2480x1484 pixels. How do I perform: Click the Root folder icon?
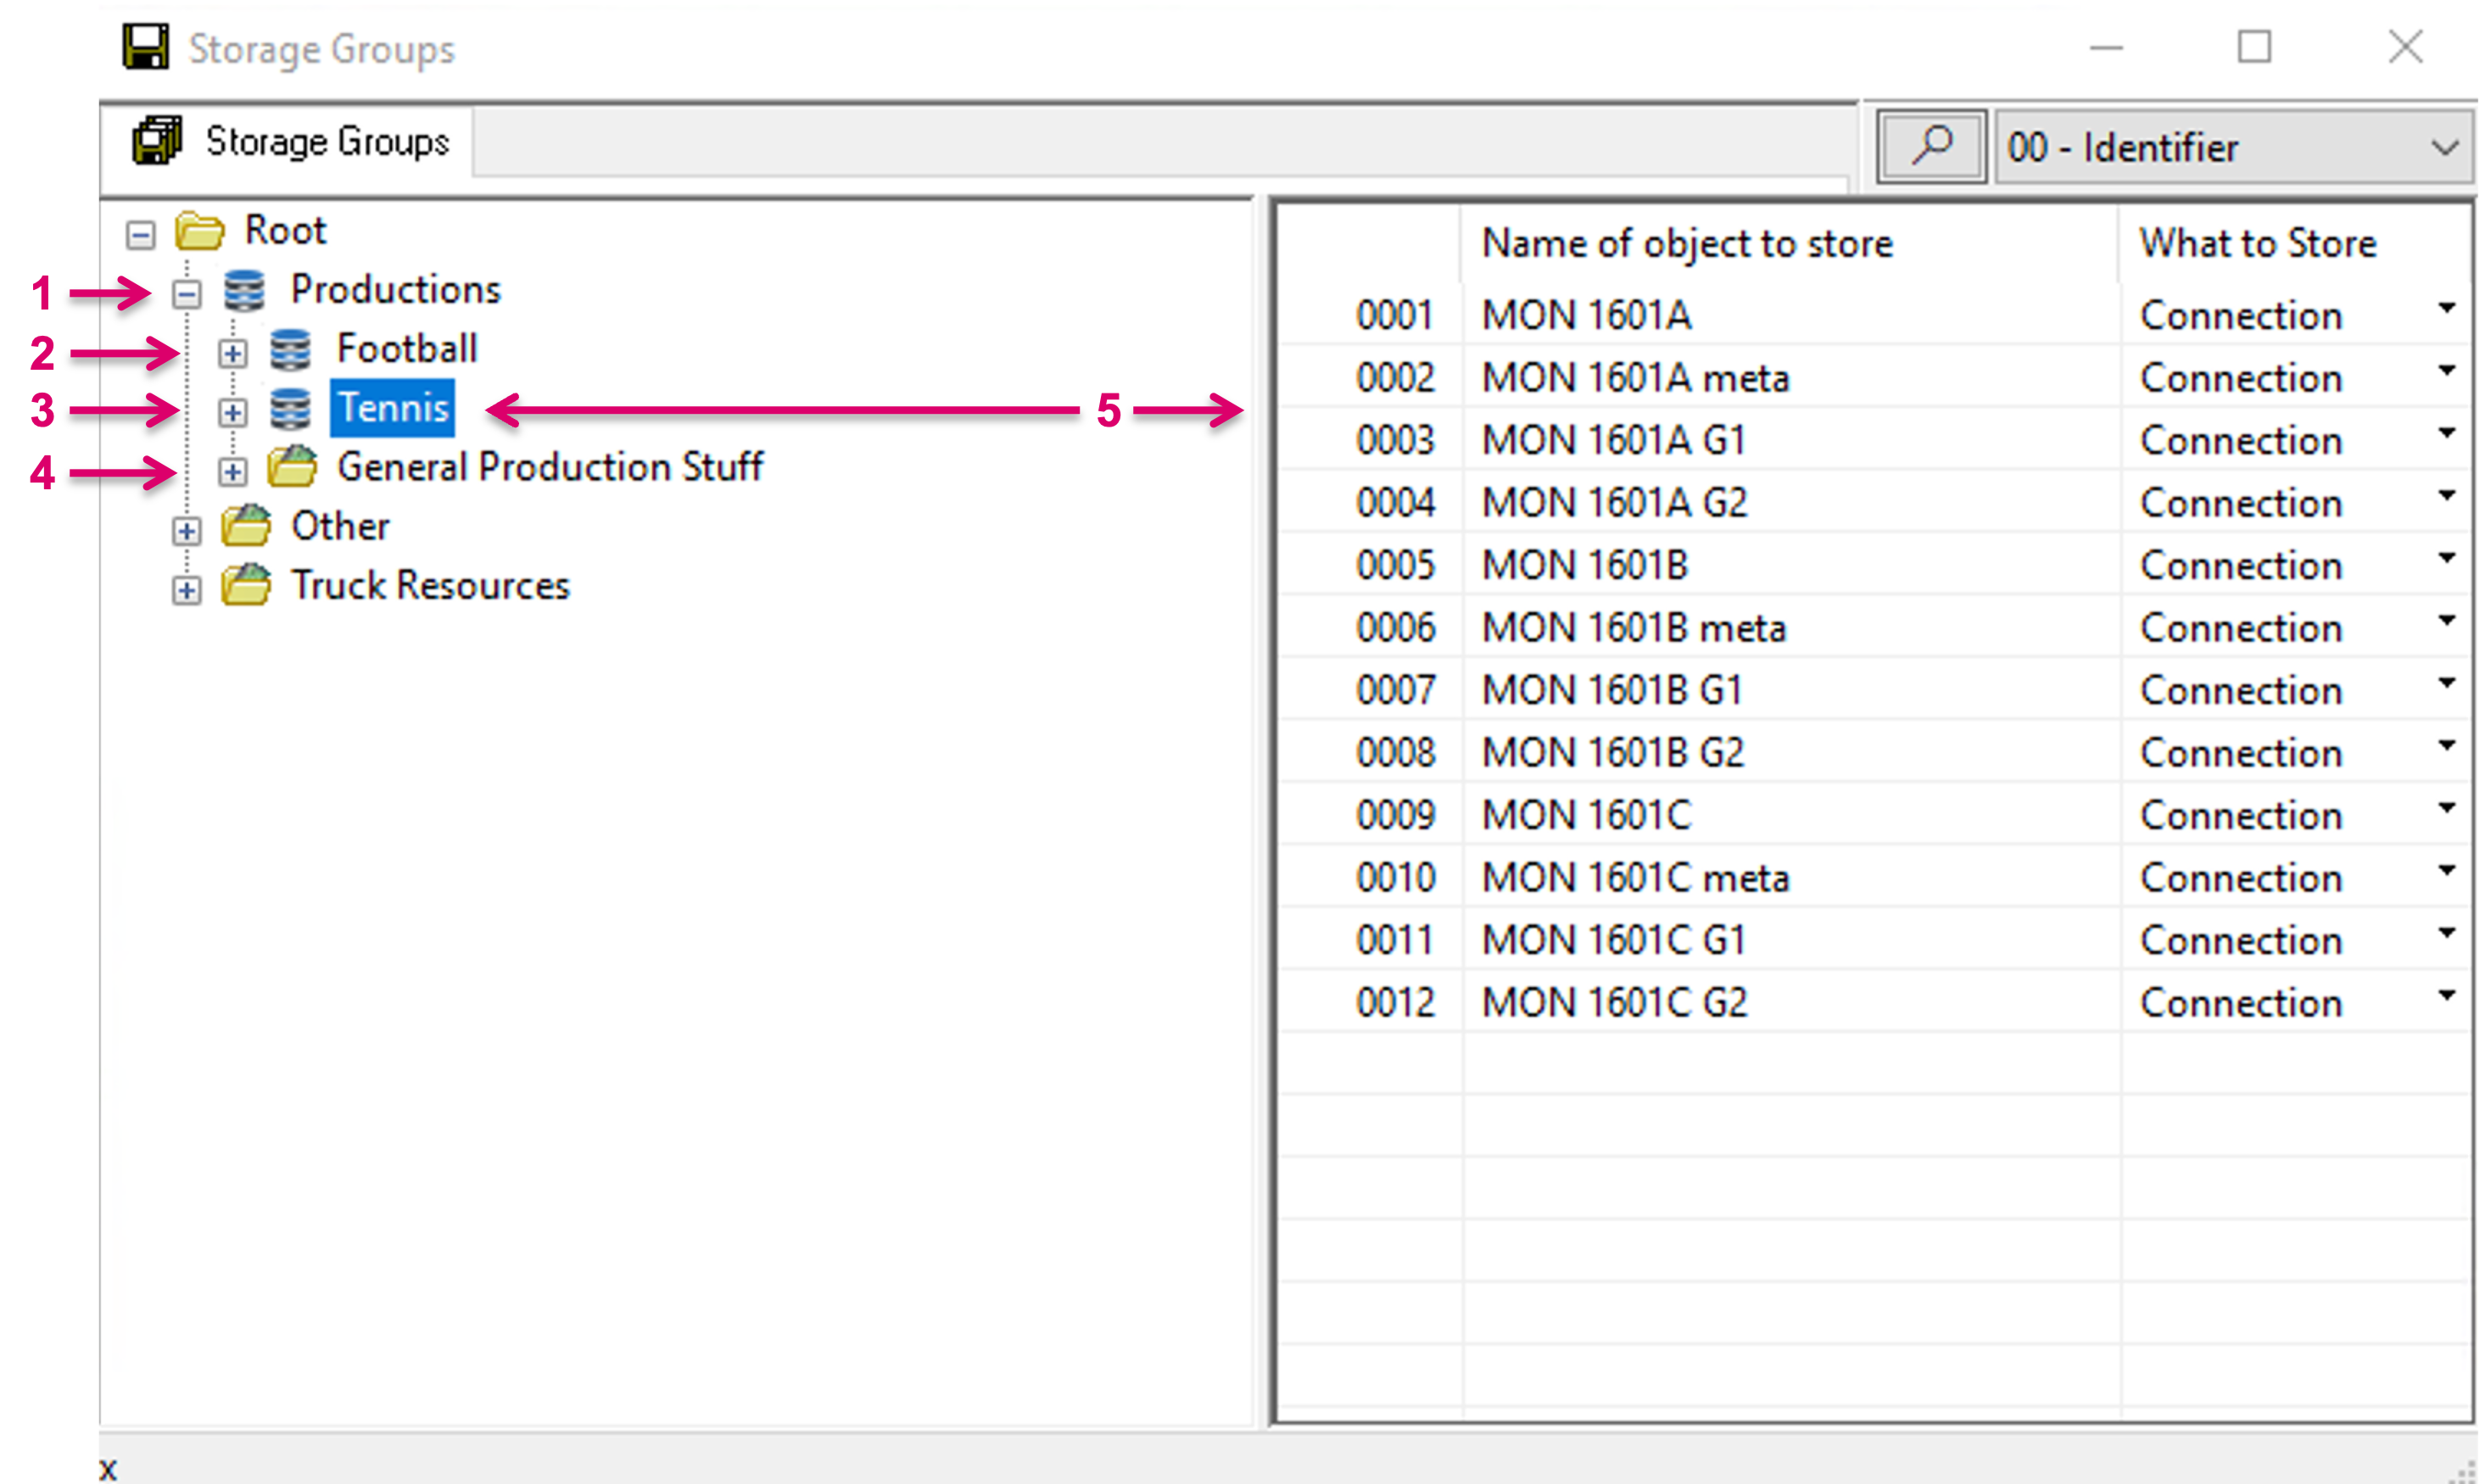tap(200, 231)
